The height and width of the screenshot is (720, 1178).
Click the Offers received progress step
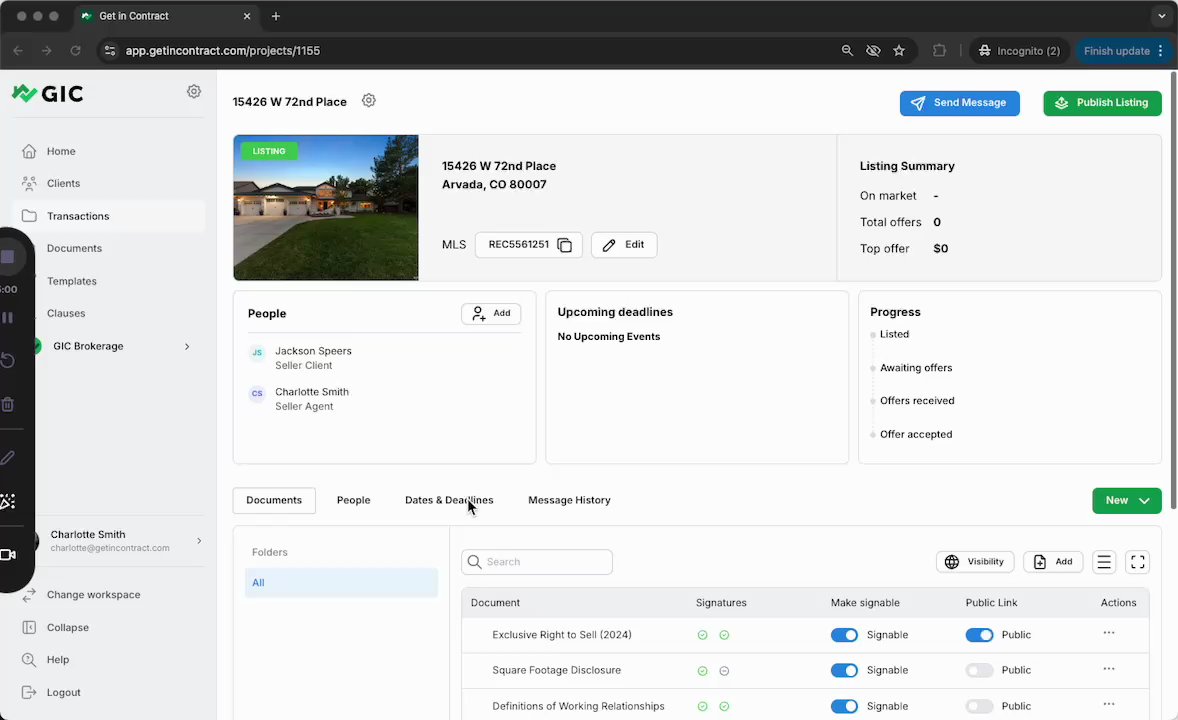click(x=917, y=401)
